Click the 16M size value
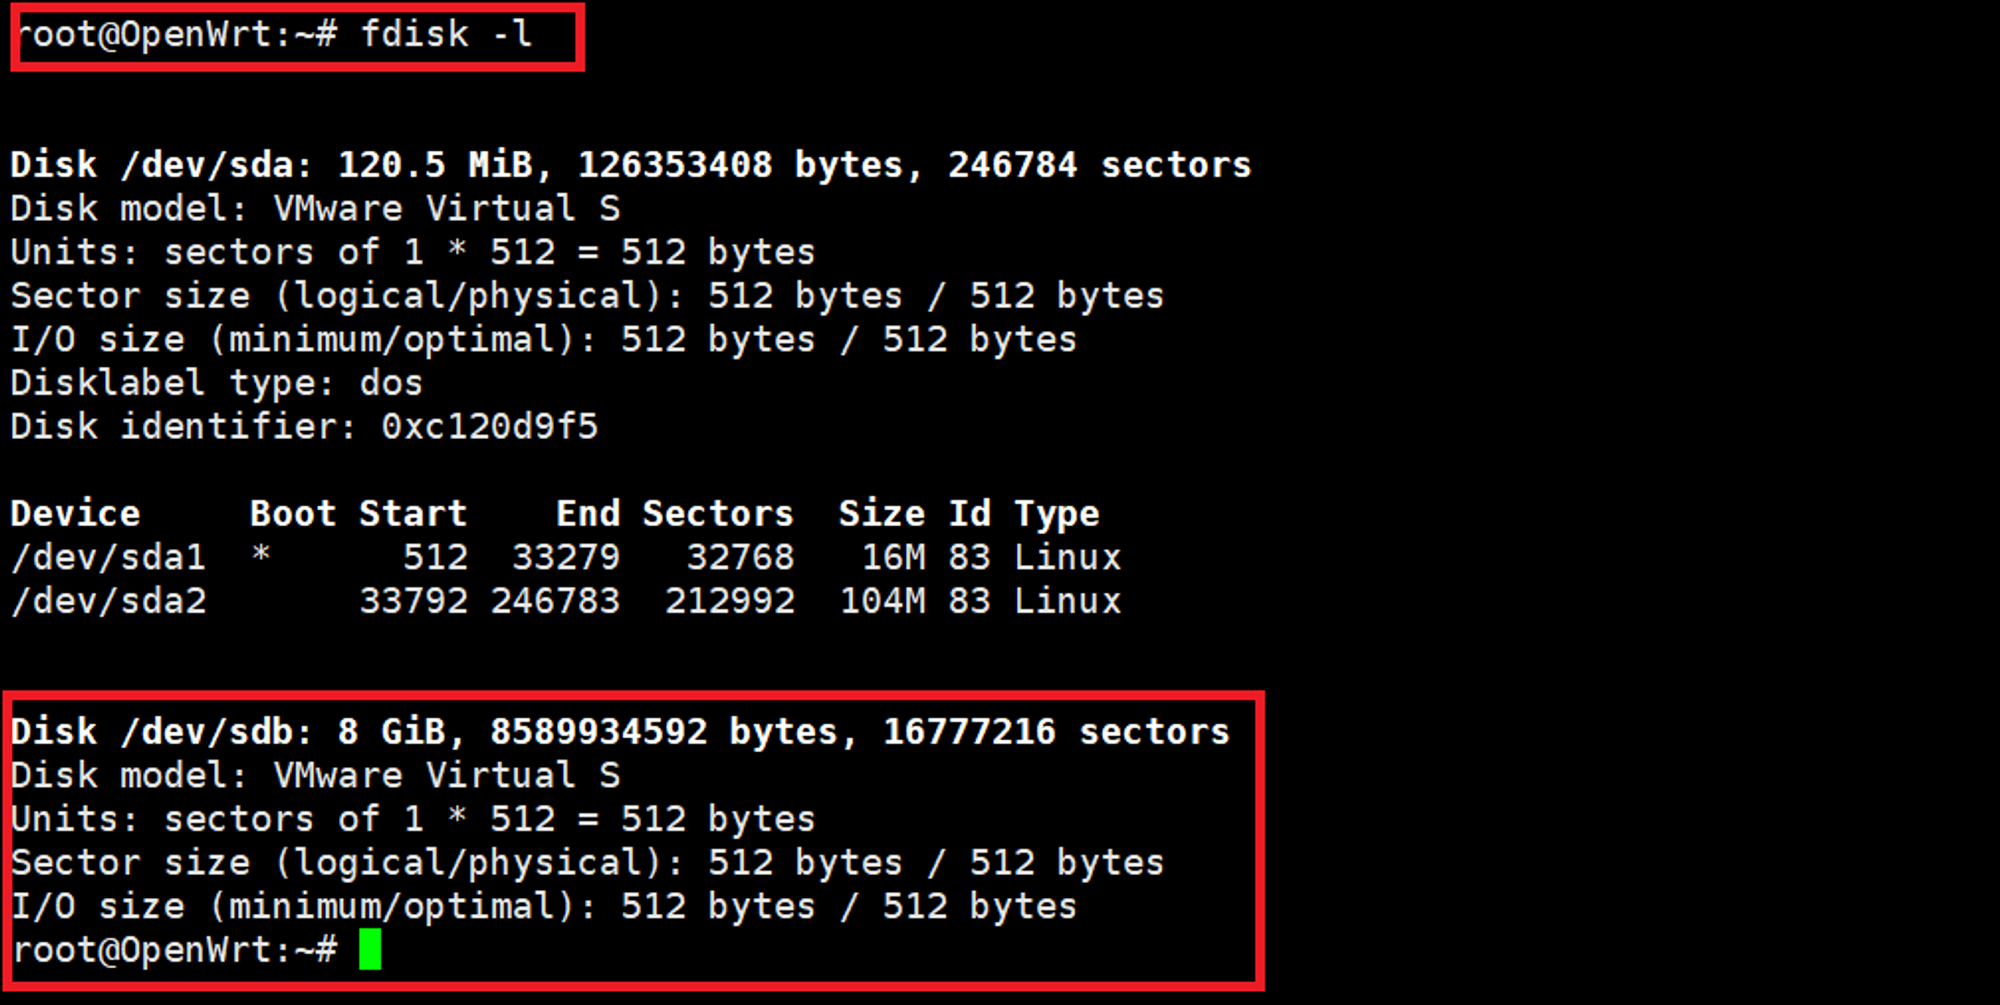 (893, 557)
